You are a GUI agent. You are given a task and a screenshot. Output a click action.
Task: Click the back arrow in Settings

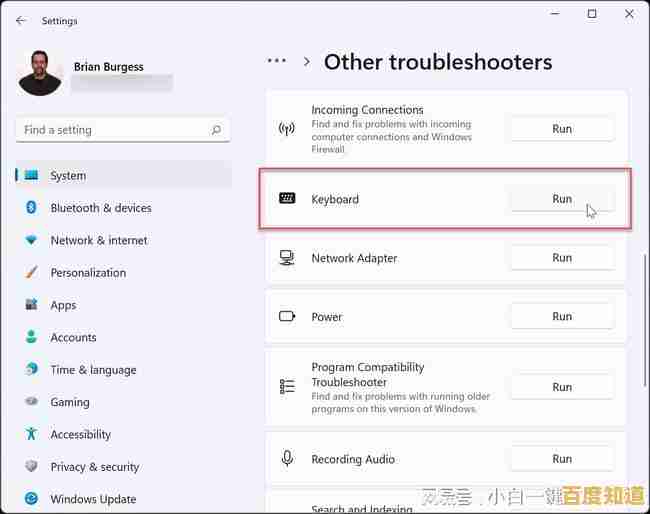[x=21, y=20]
